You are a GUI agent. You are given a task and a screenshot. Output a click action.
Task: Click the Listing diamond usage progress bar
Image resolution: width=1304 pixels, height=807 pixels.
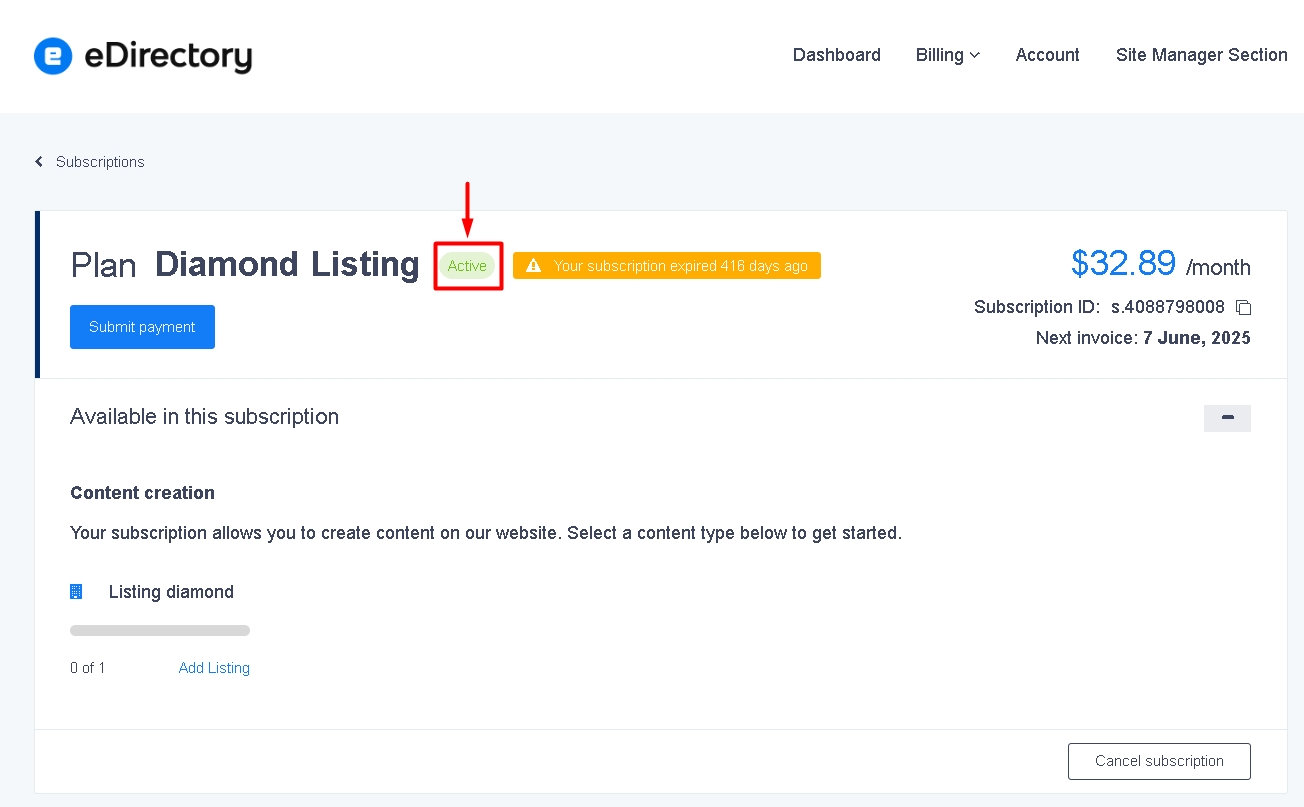pyautogui.click(x=160, y=631)
